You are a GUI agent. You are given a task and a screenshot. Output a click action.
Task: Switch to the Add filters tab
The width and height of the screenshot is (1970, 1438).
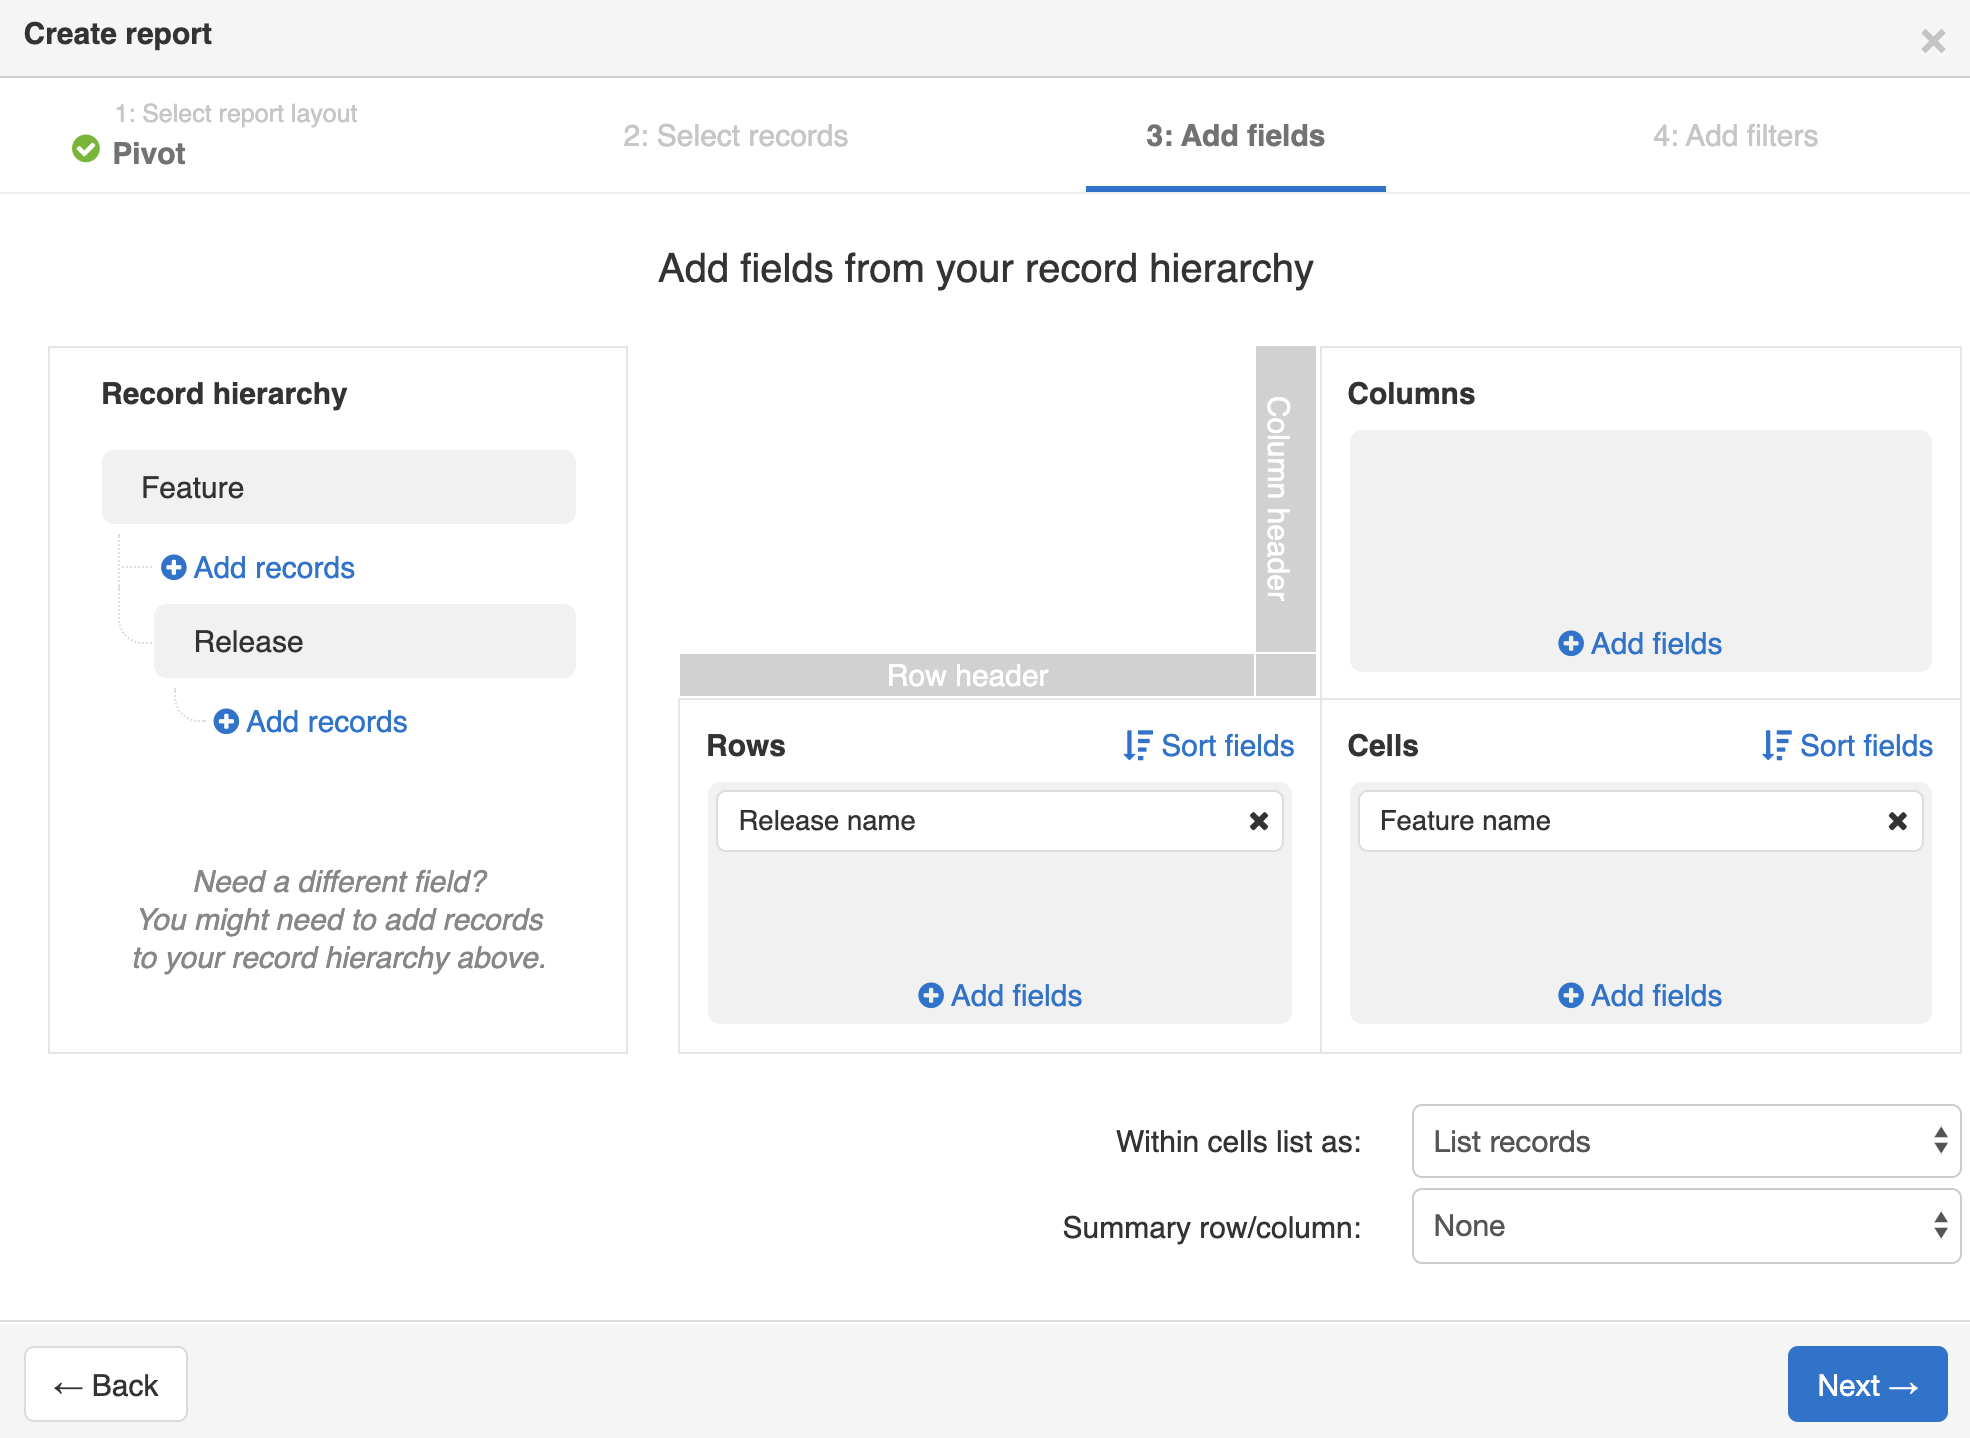click(x=1734, y=136)
